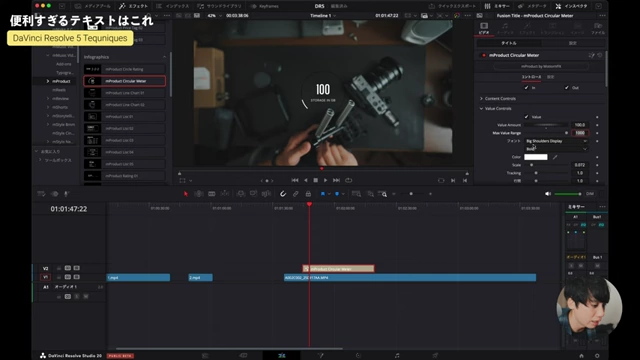Switch to inspector File tab

point(598,28)
